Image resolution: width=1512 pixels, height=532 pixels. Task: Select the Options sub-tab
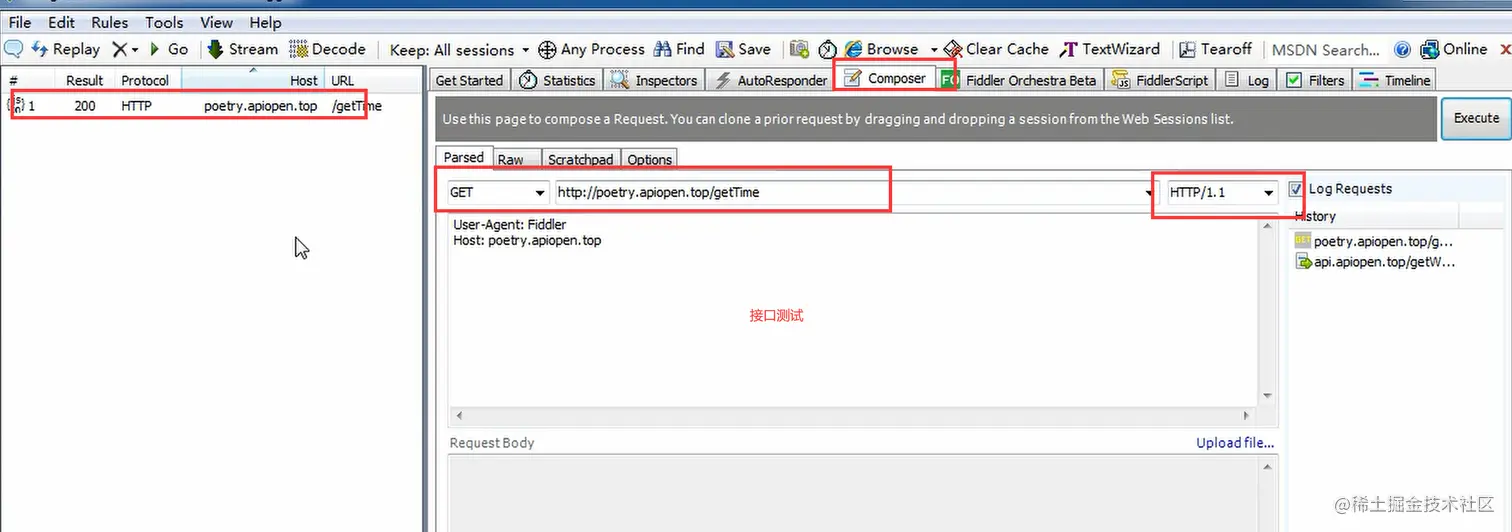650,159
